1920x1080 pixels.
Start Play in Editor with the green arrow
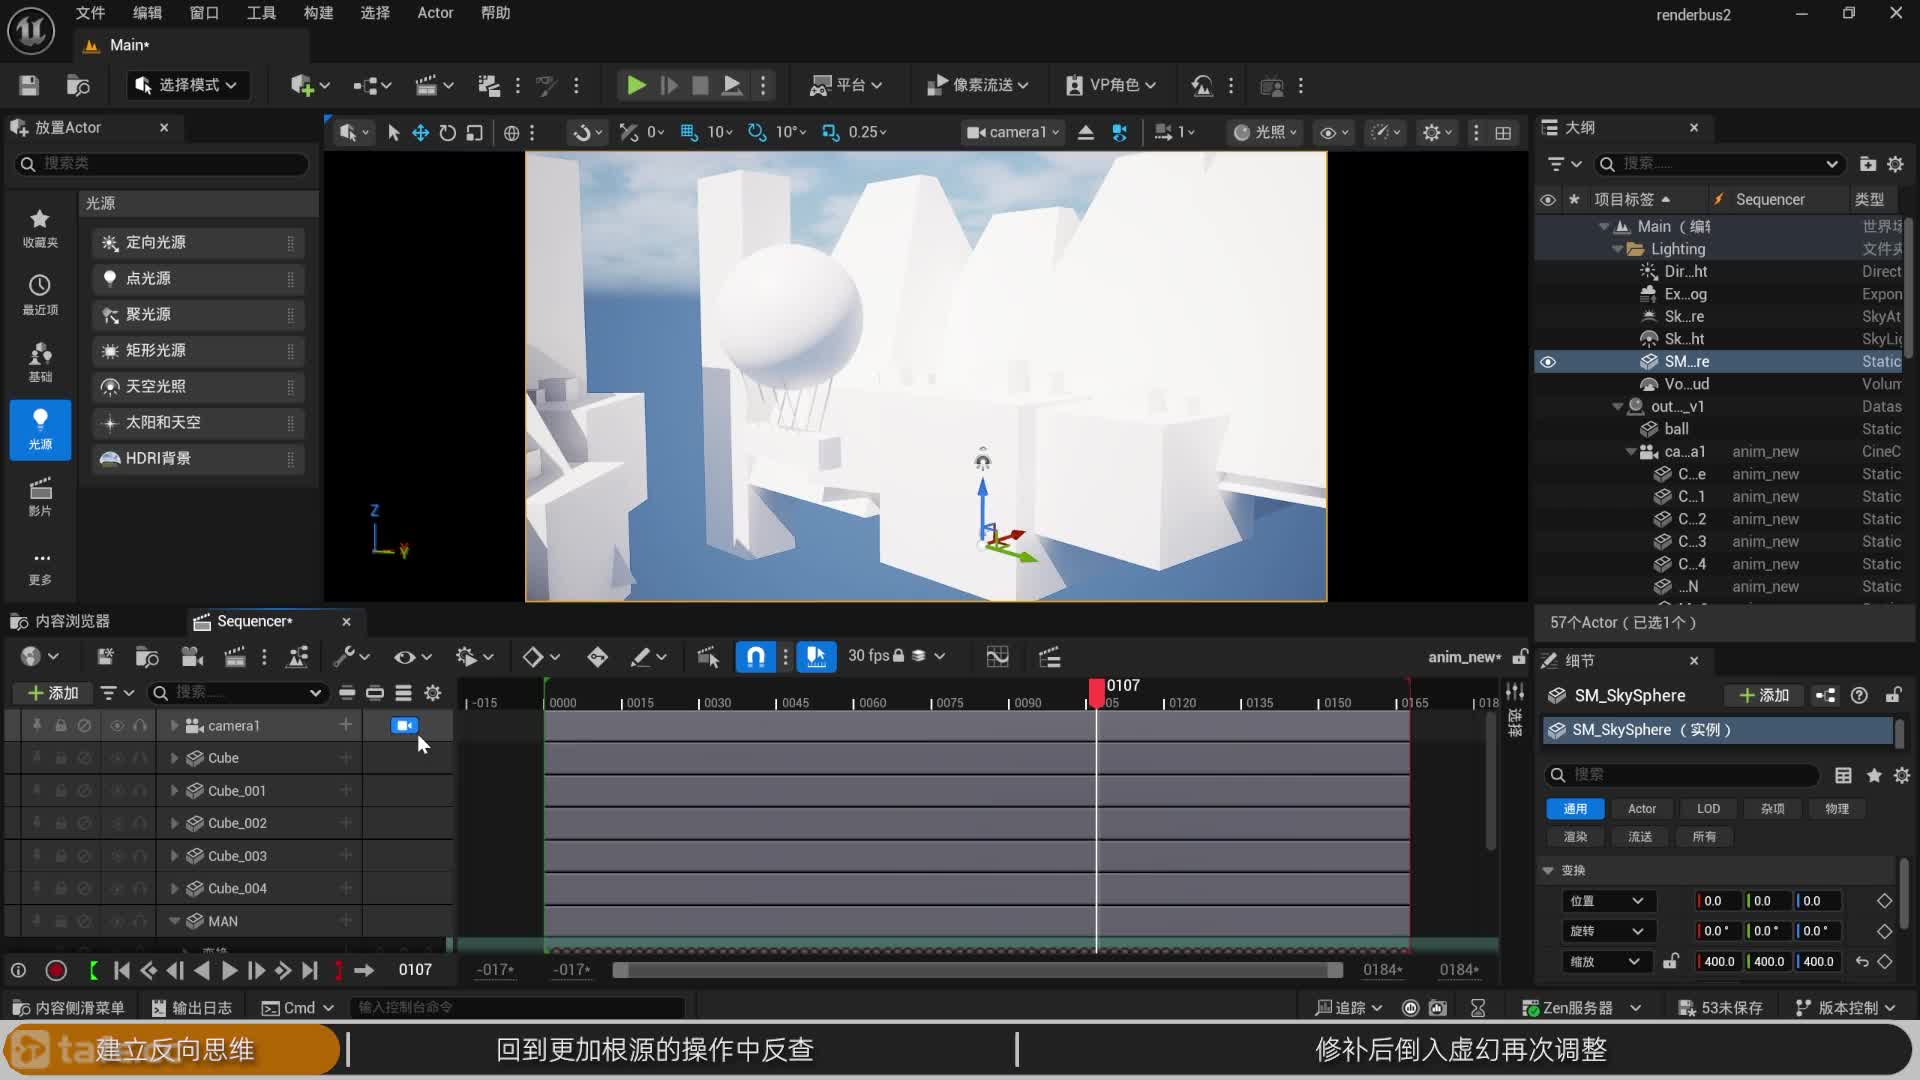click(x=636, y=86)
